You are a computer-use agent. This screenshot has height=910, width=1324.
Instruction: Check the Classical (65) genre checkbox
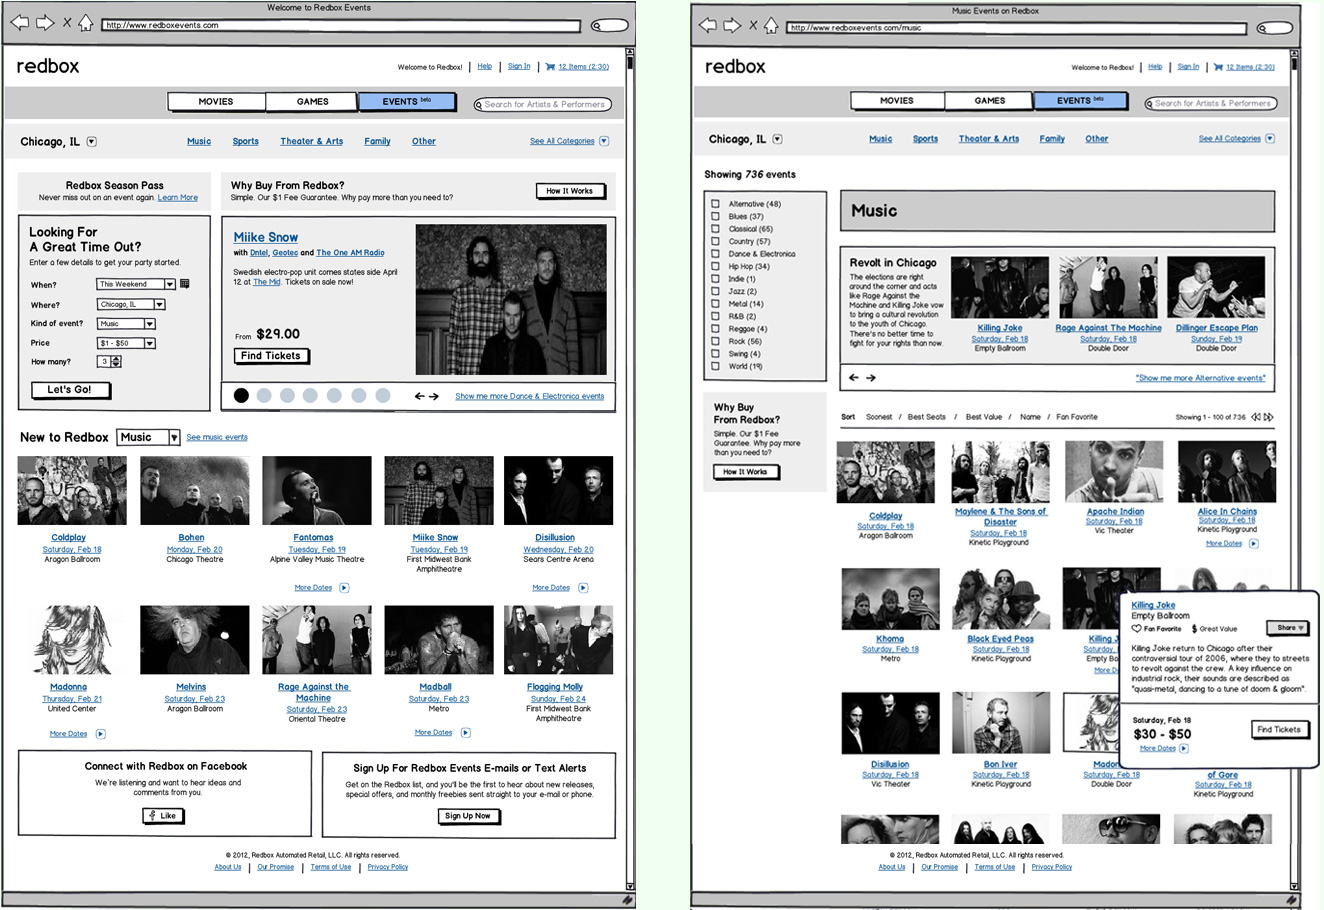tap(715, 229)
